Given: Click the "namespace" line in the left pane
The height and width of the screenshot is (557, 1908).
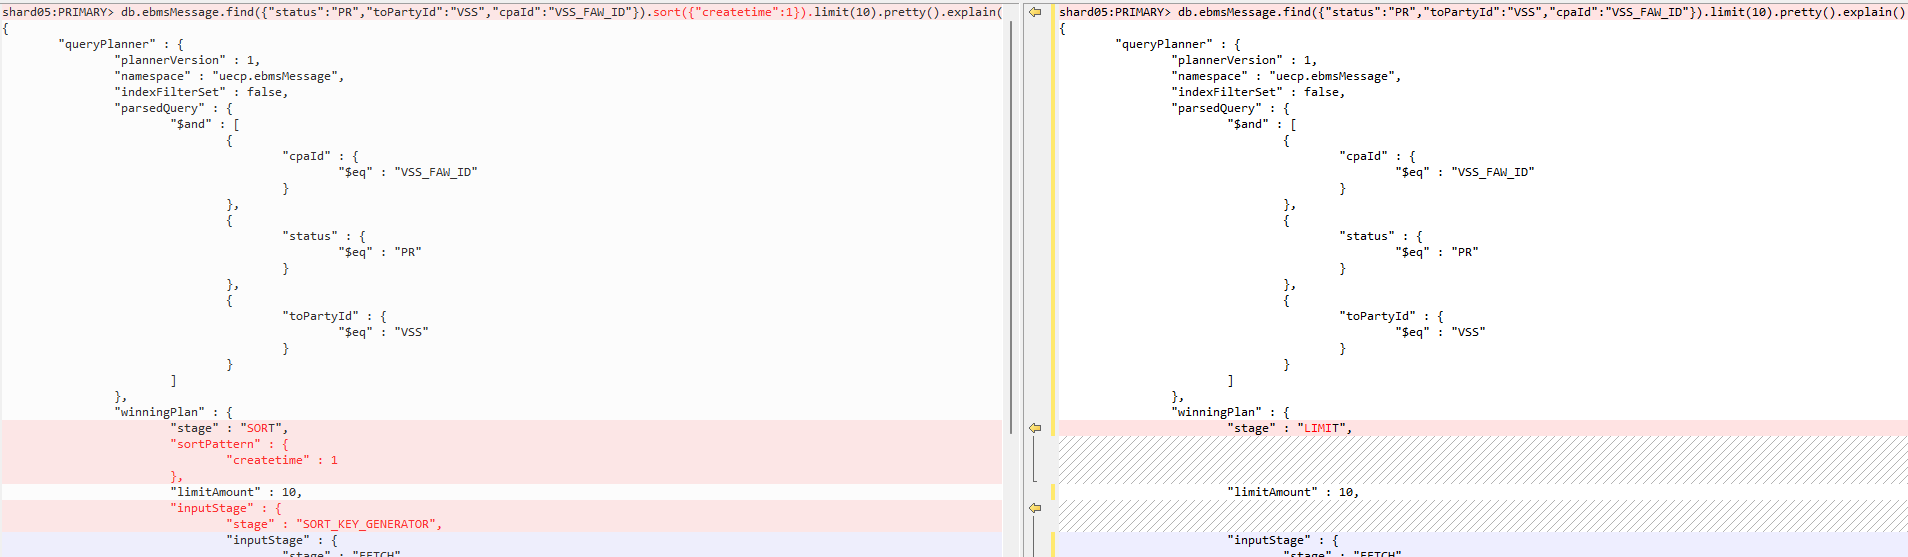Looking at the screenshot, I should pyautogui.click(x=229, y=76).
